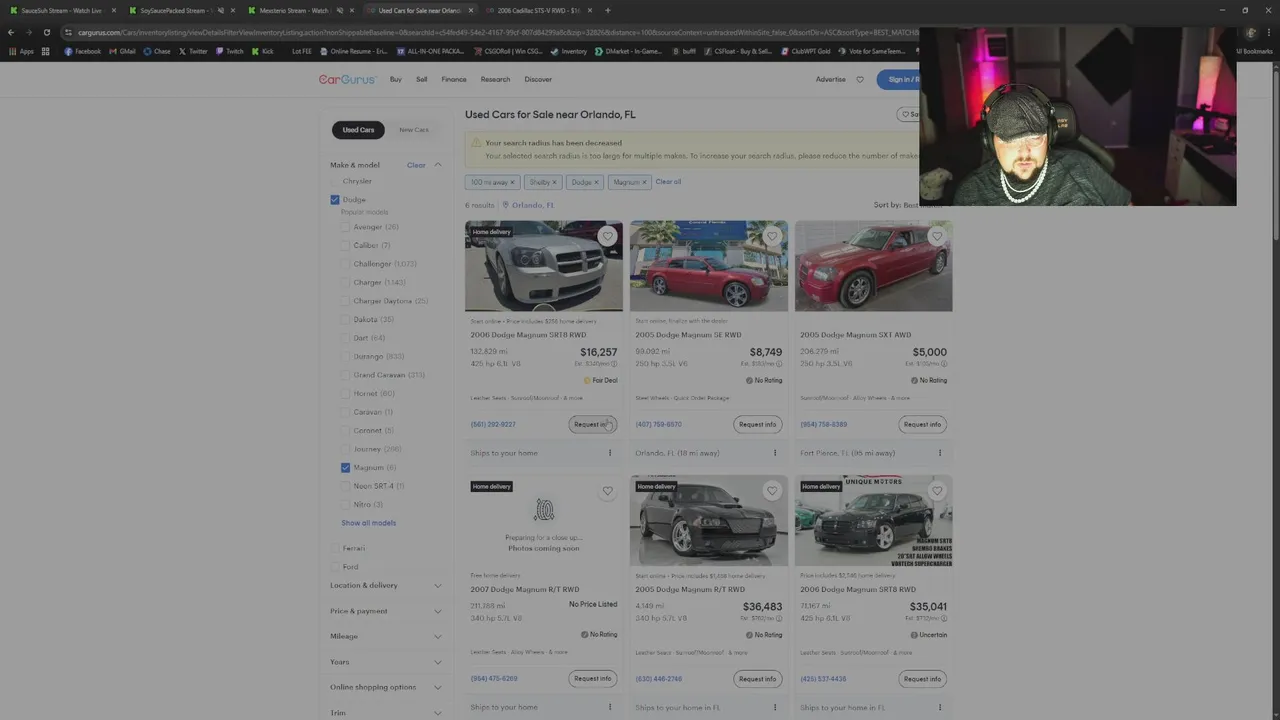This screenshot has width=1280, height=720.
Task: Favorite the 2005 Dodge Magnum SXT AWD listing
Action: 937,236
